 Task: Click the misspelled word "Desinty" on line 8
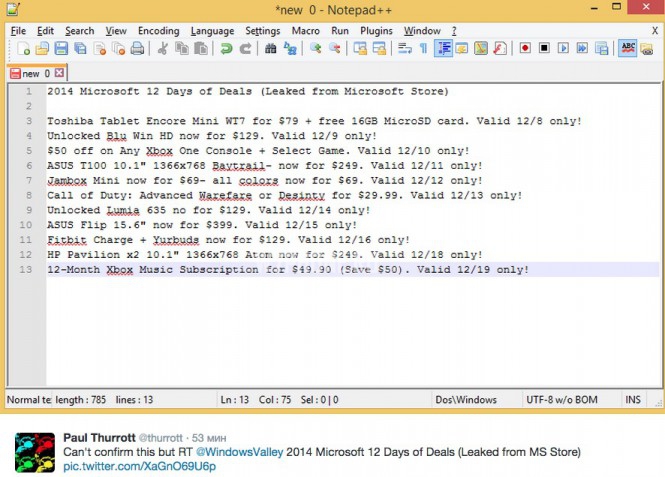point(302,195)
